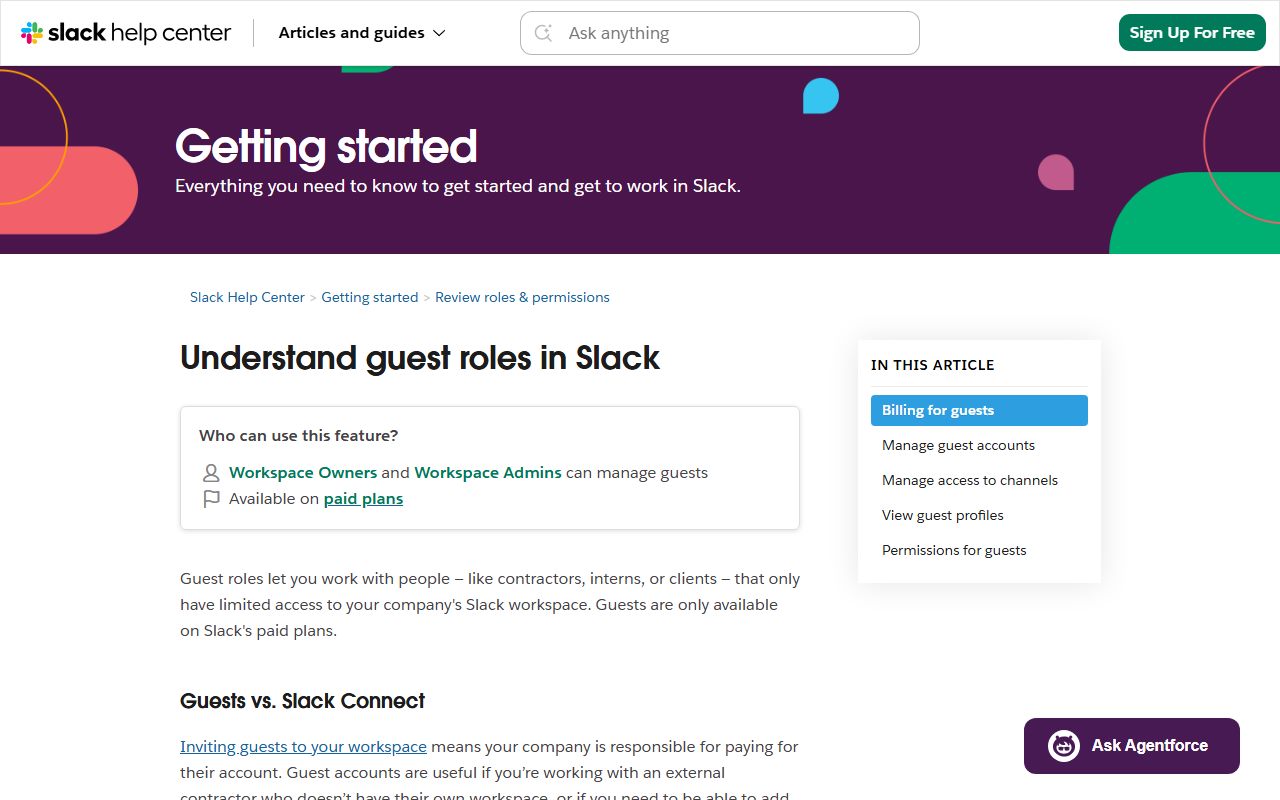Click the 'IN THIS ARTICLE' heading

pyautogui.click(x=932, y=365)
